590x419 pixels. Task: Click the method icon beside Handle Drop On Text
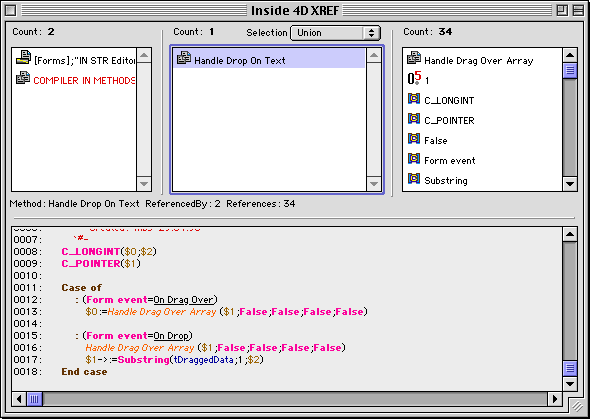[x=184, y=58]
